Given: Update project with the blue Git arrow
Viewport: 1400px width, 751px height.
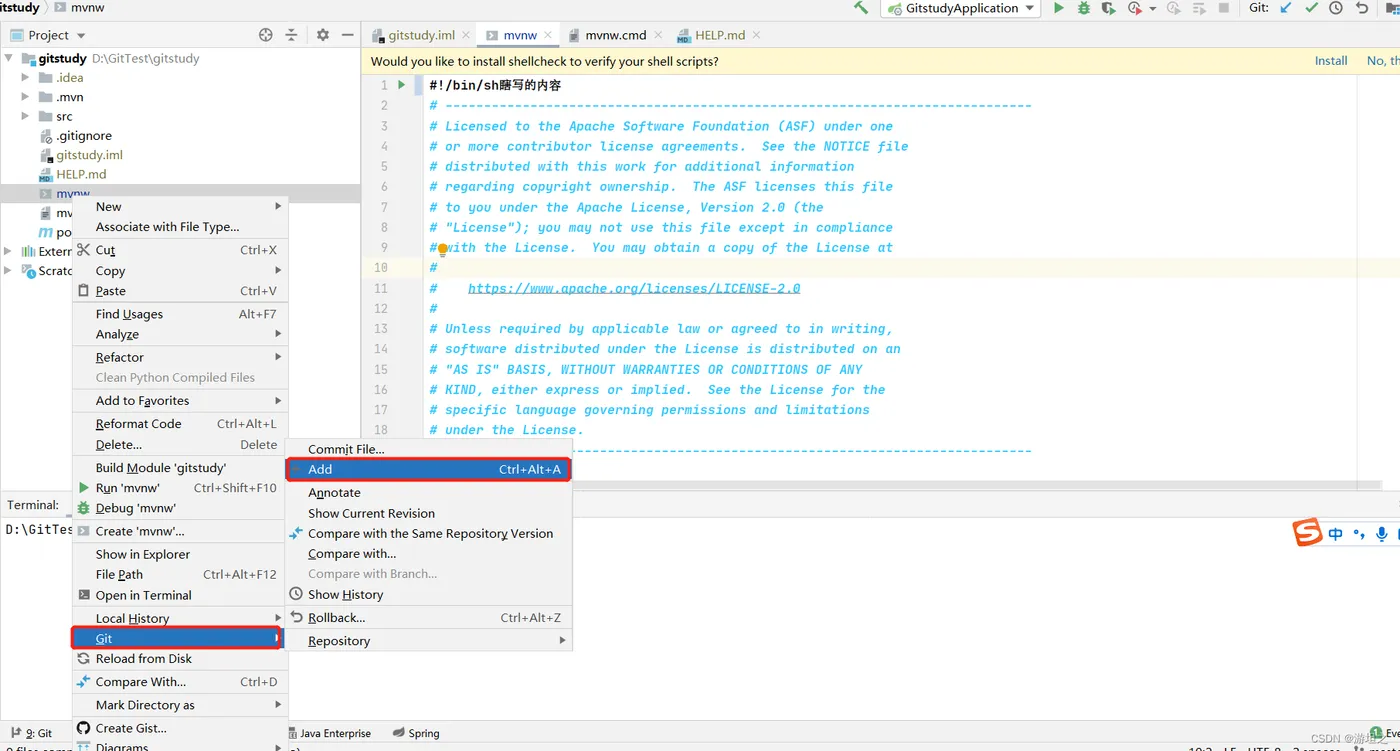Looking at the screenshot, I should (x=1287, y=8).
